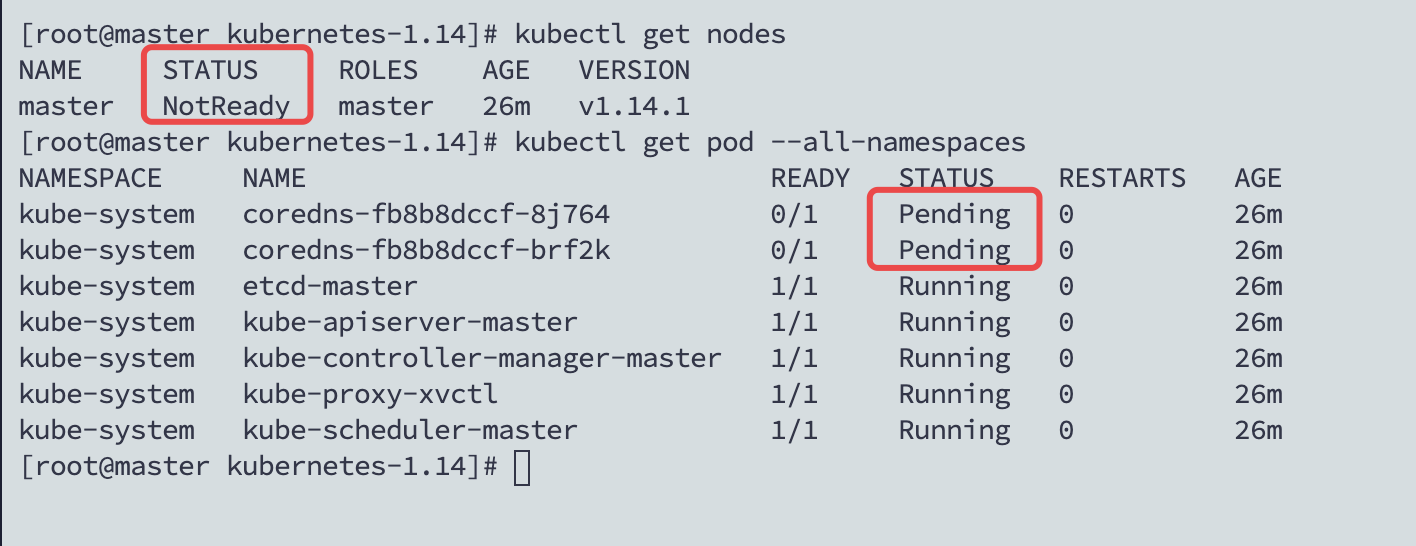This screenshot has width=1416, height=546.
Task: Click the kube-proxy-xvctl pod name
Action: 370,394
